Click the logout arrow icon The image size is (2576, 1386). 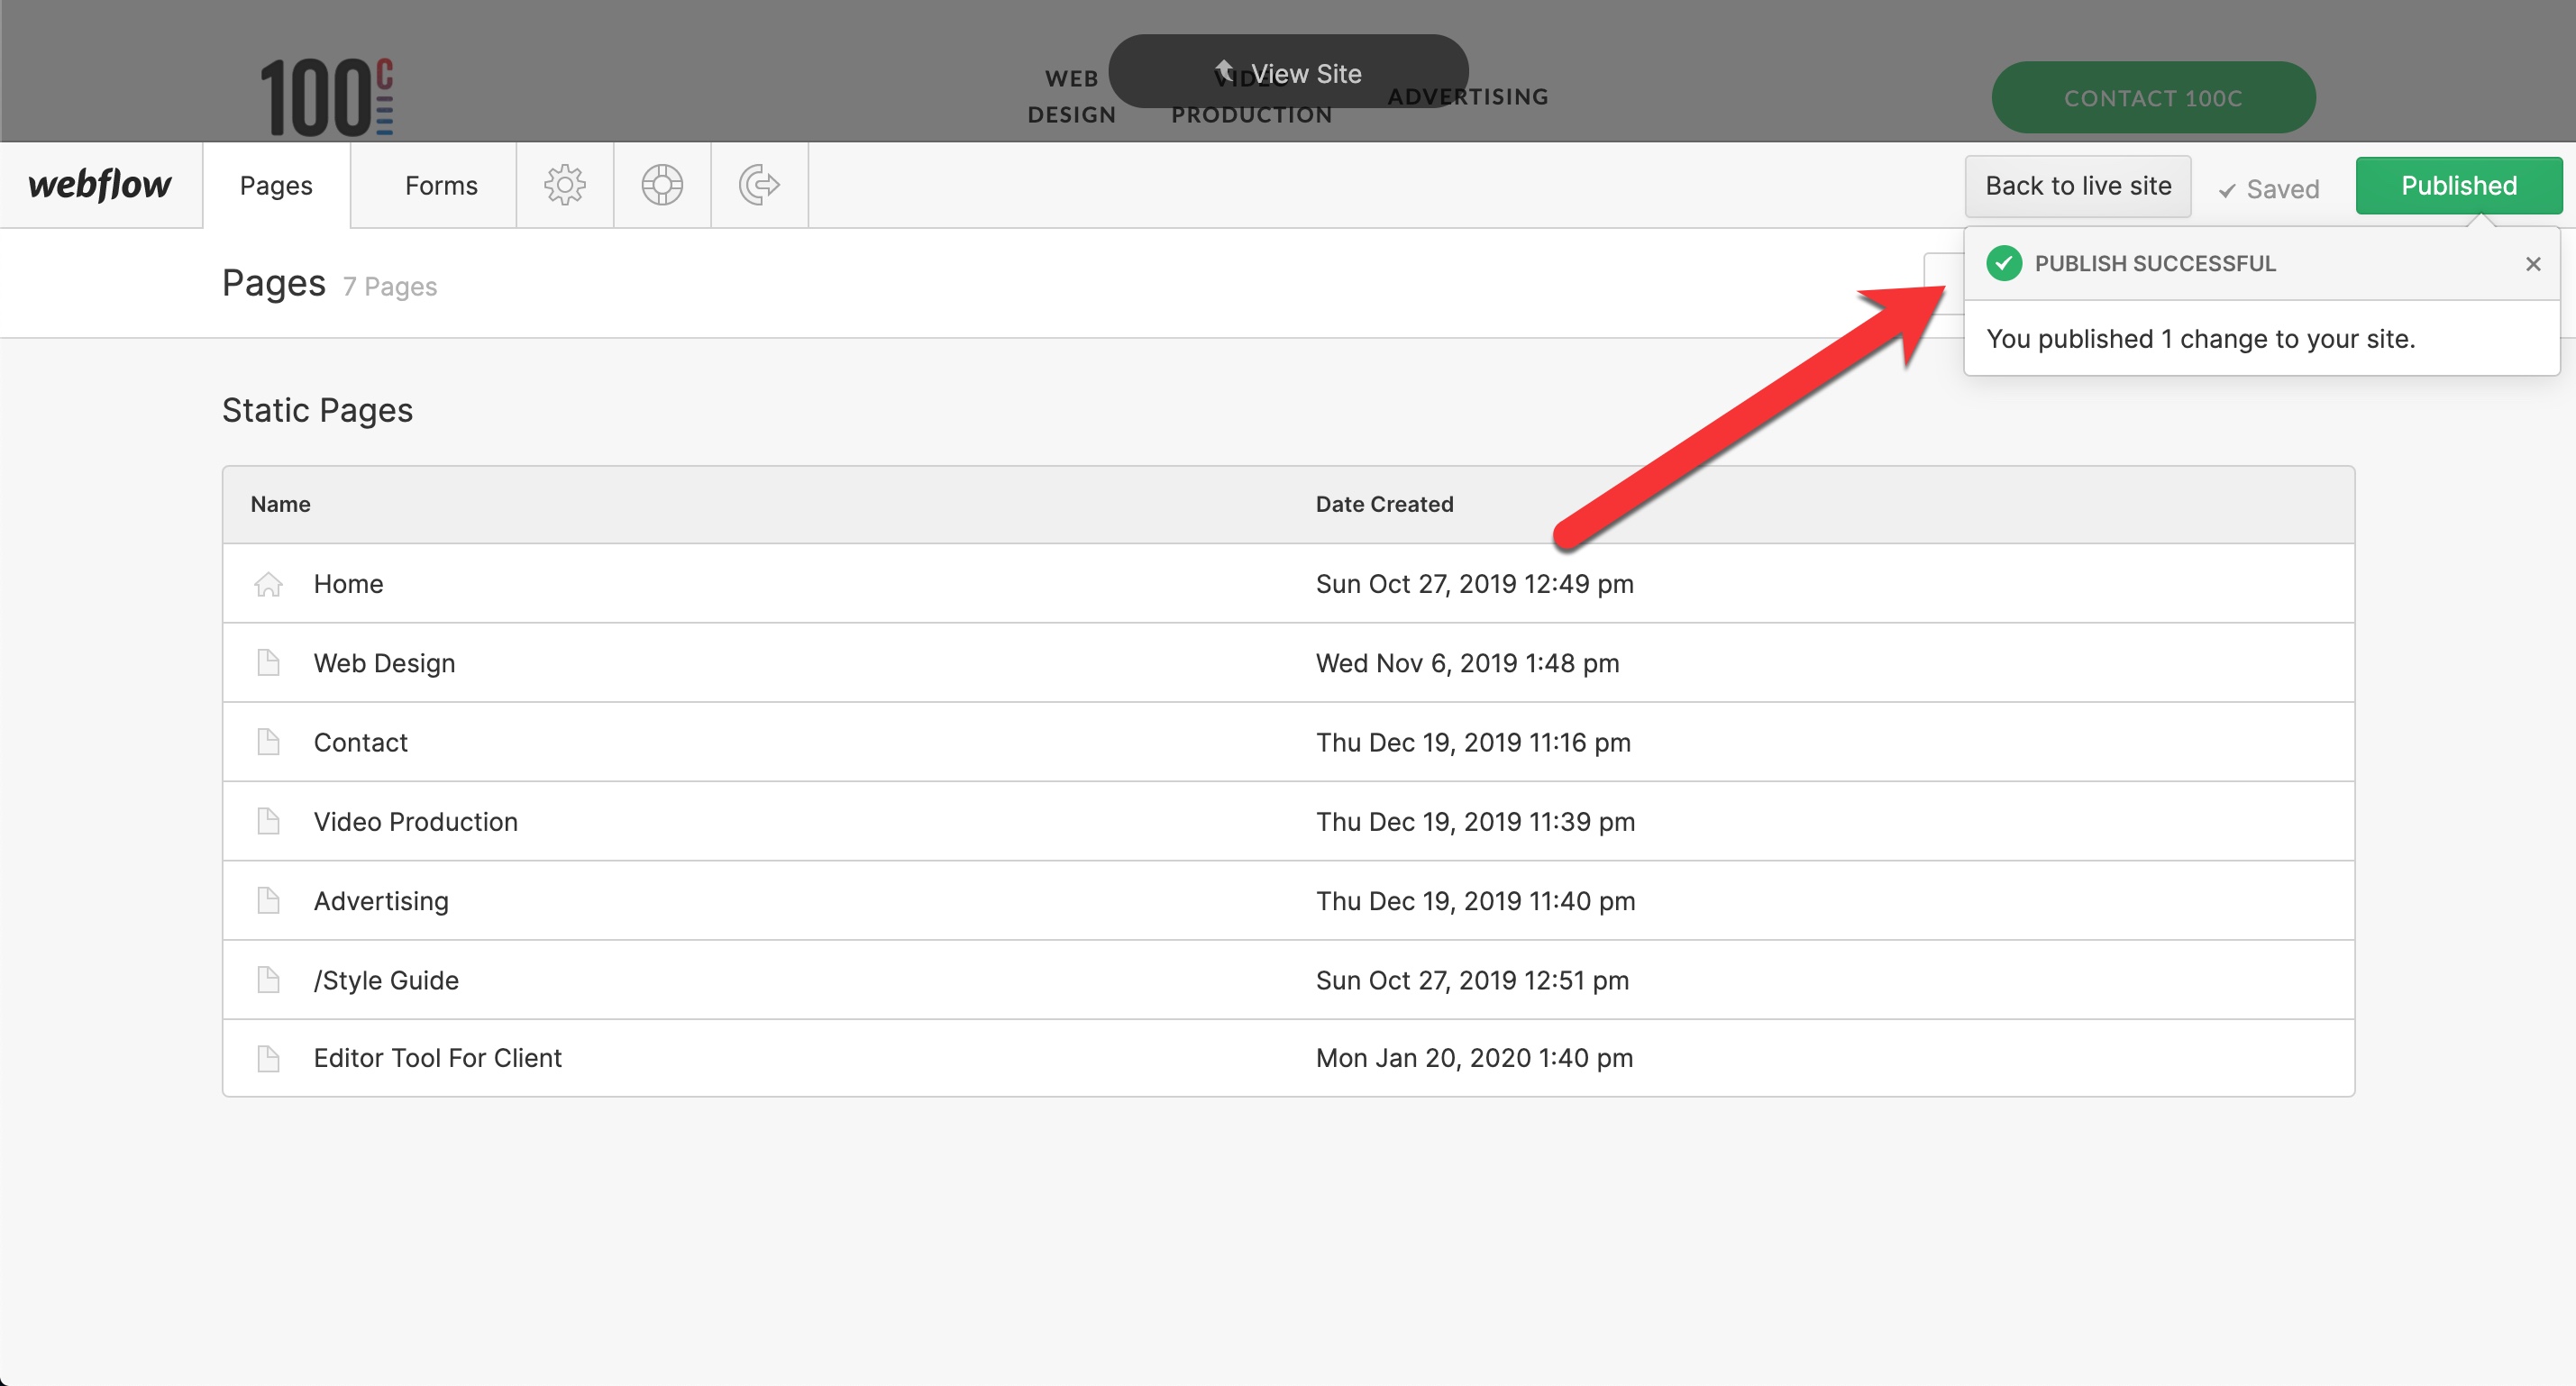[x=759, y=185]
